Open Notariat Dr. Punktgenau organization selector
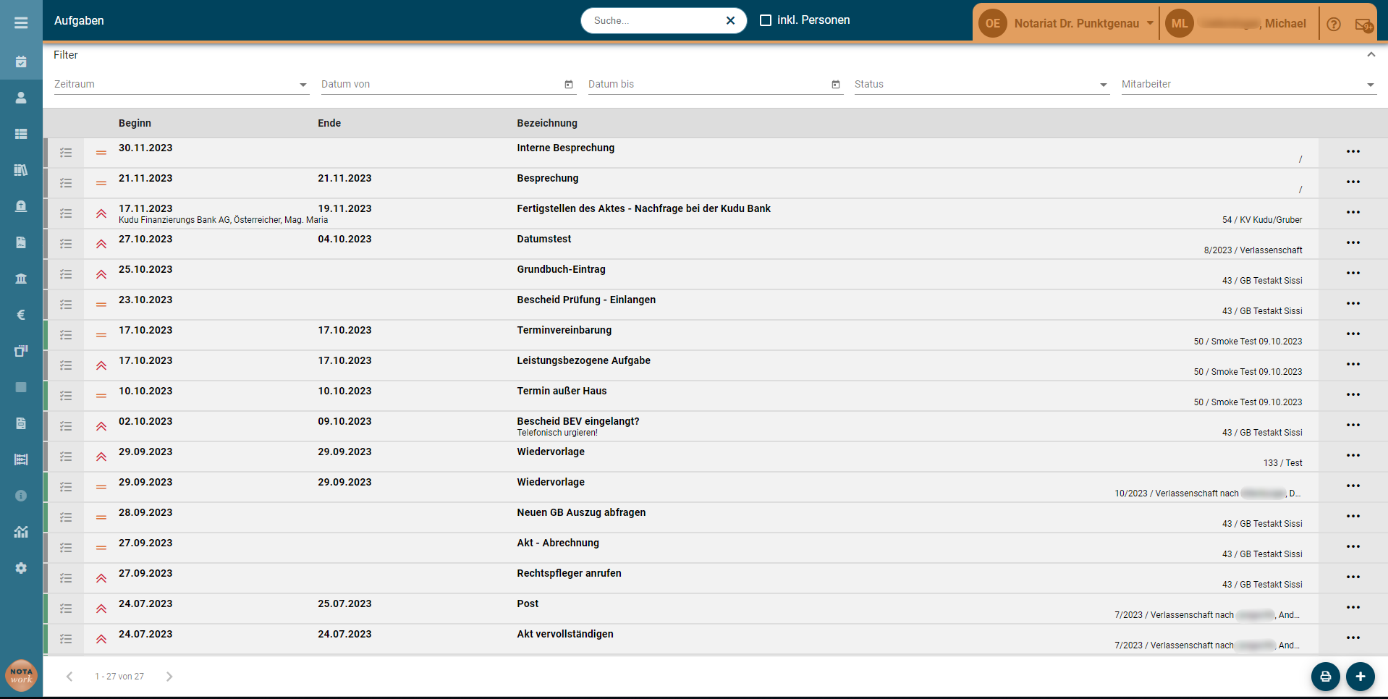The height and width of the screenshot is (699, 1388). [x=1066, y=23]
